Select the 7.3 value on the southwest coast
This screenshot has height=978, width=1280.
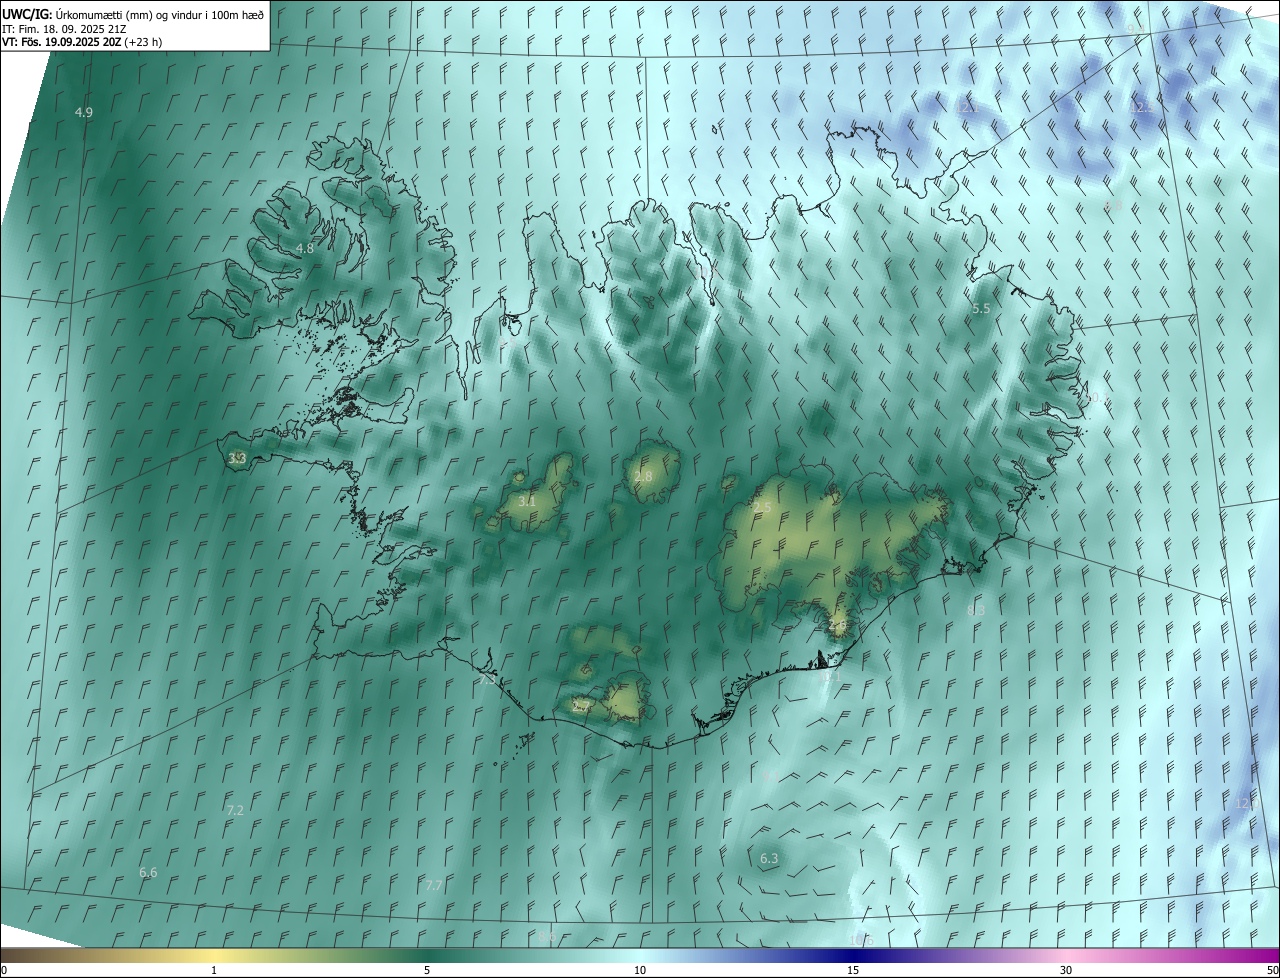[x=487, y=679]
